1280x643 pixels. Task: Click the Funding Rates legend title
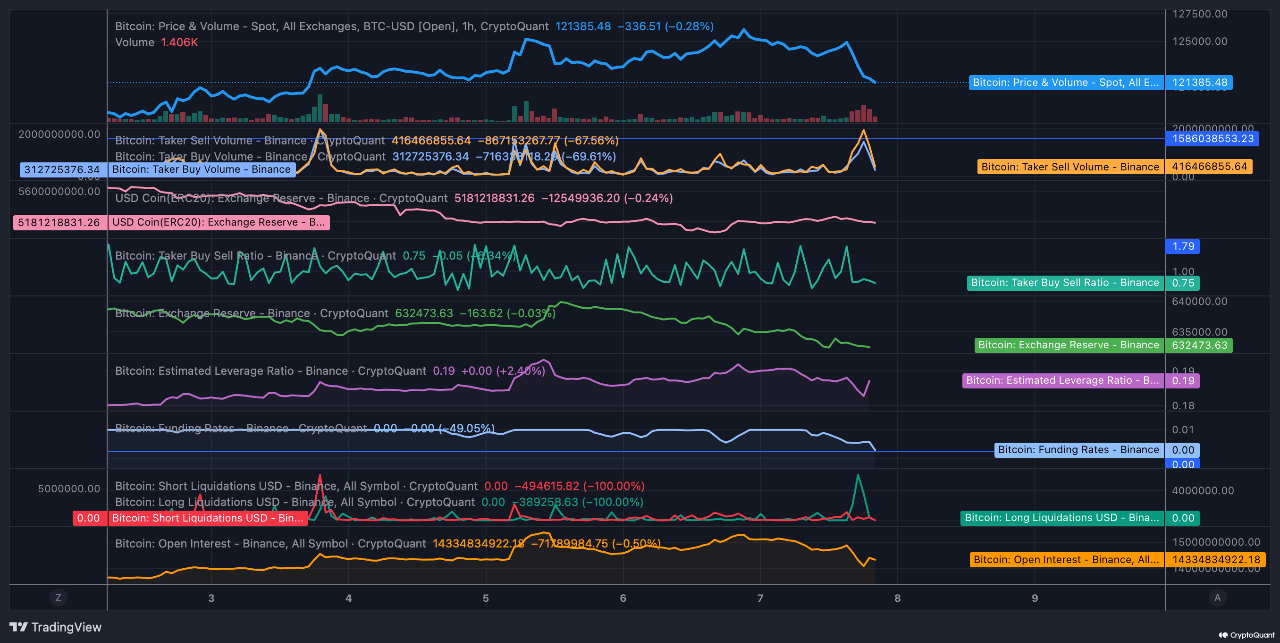[240, 428]
